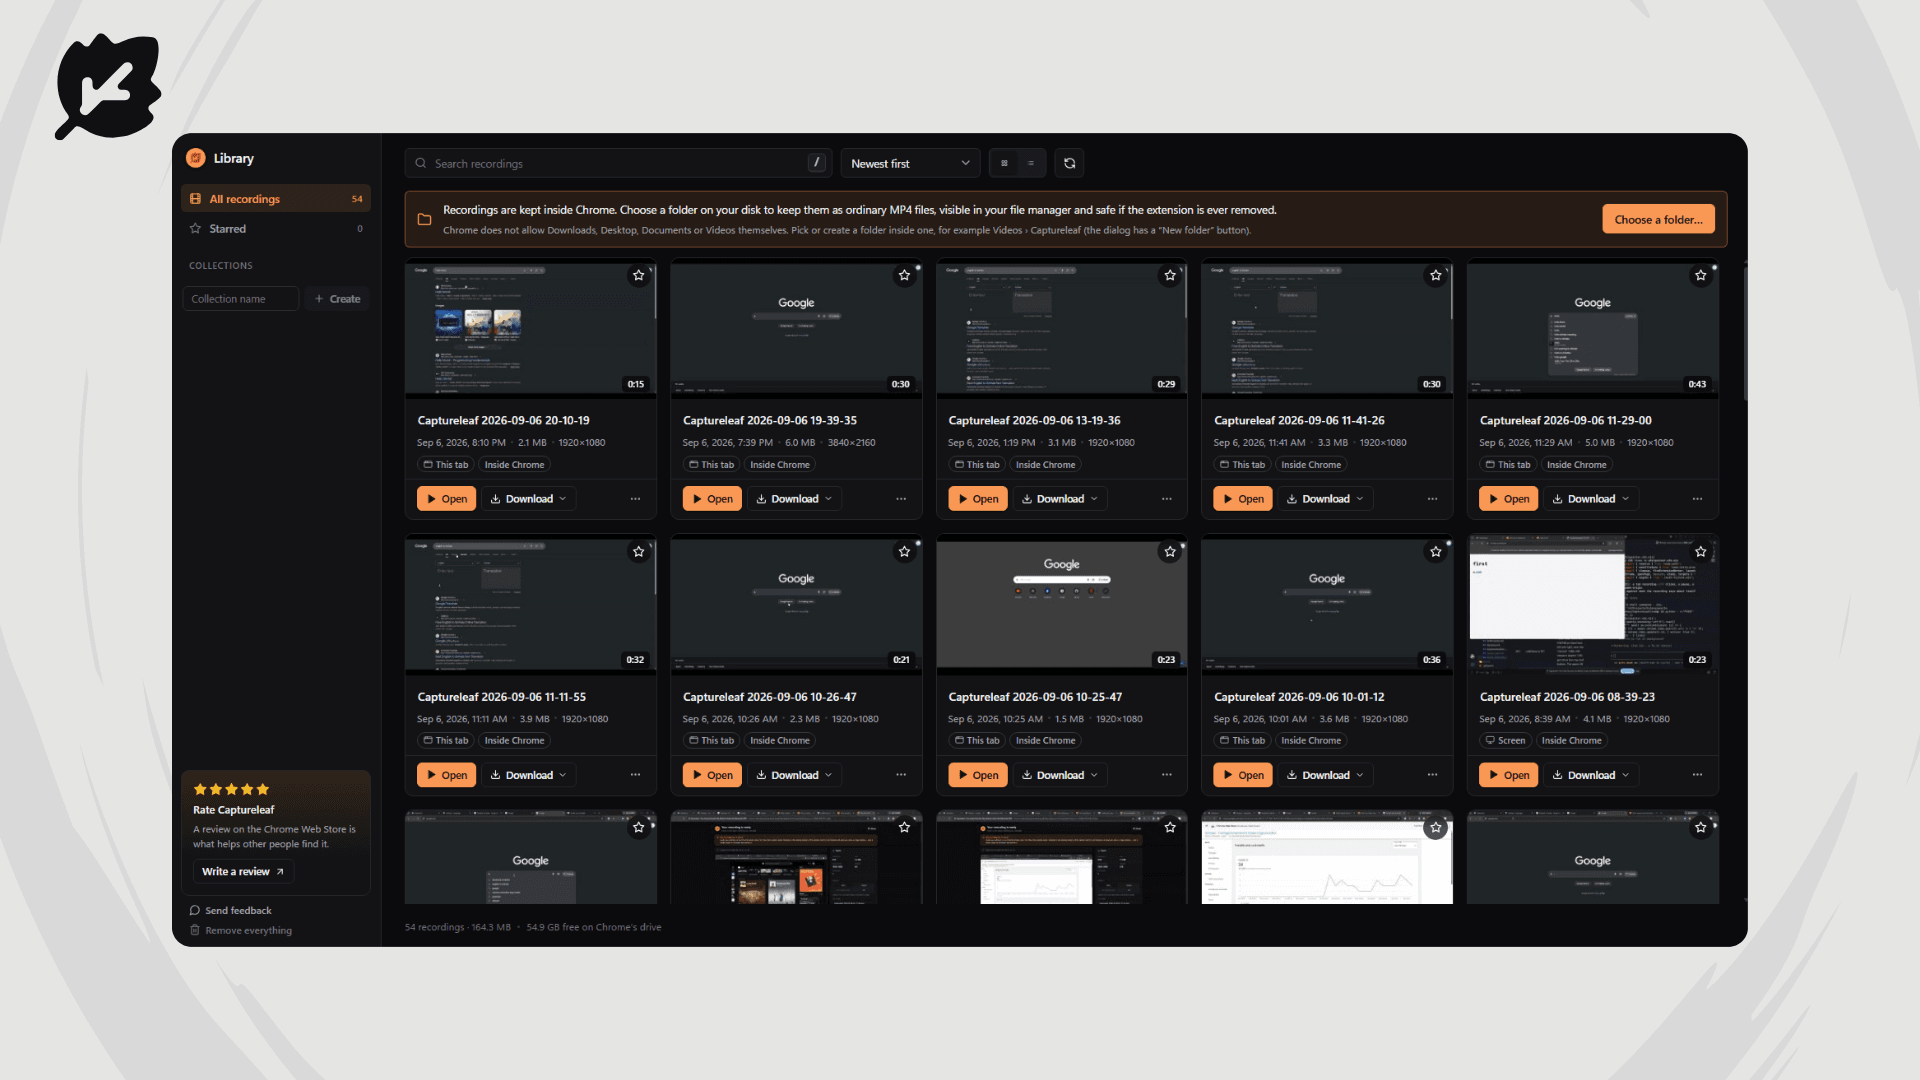Image resolution: width=1920 pixels, height=1080 pixels.
Task: Show three-dot menu for Captureleaf 2026-09-06 10-26-47
Action: pyautogui.click(x=901, y=775)
